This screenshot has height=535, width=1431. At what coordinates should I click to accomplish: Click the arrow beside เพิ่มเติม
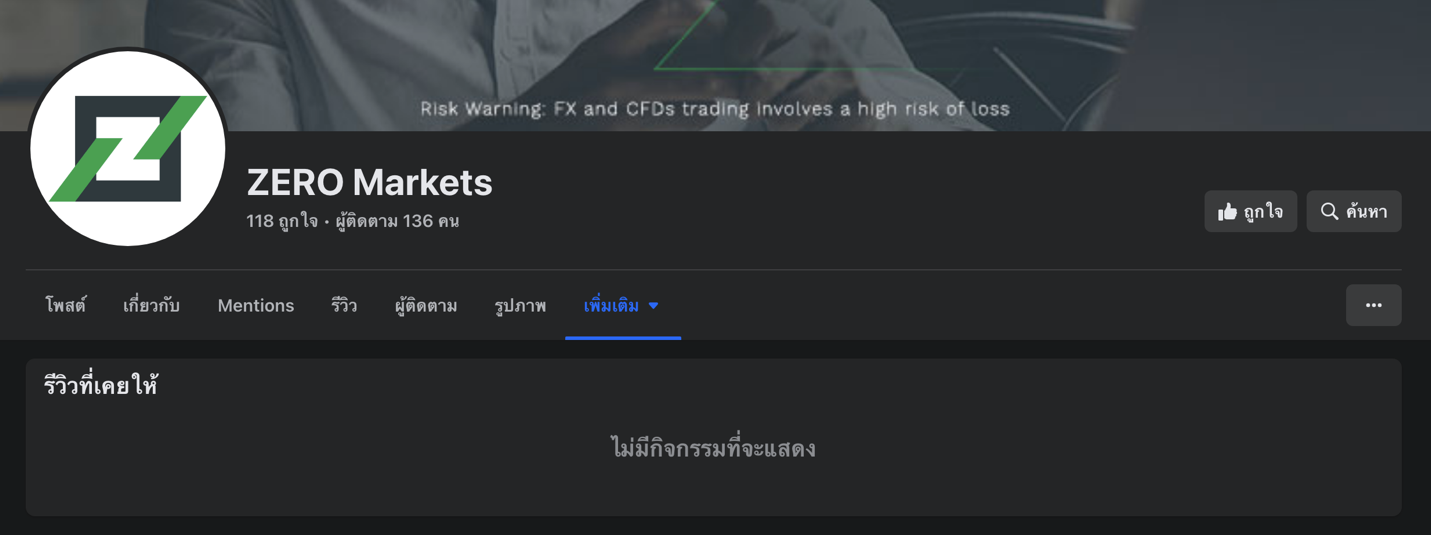pyautogui.click(x=654, y=306)
